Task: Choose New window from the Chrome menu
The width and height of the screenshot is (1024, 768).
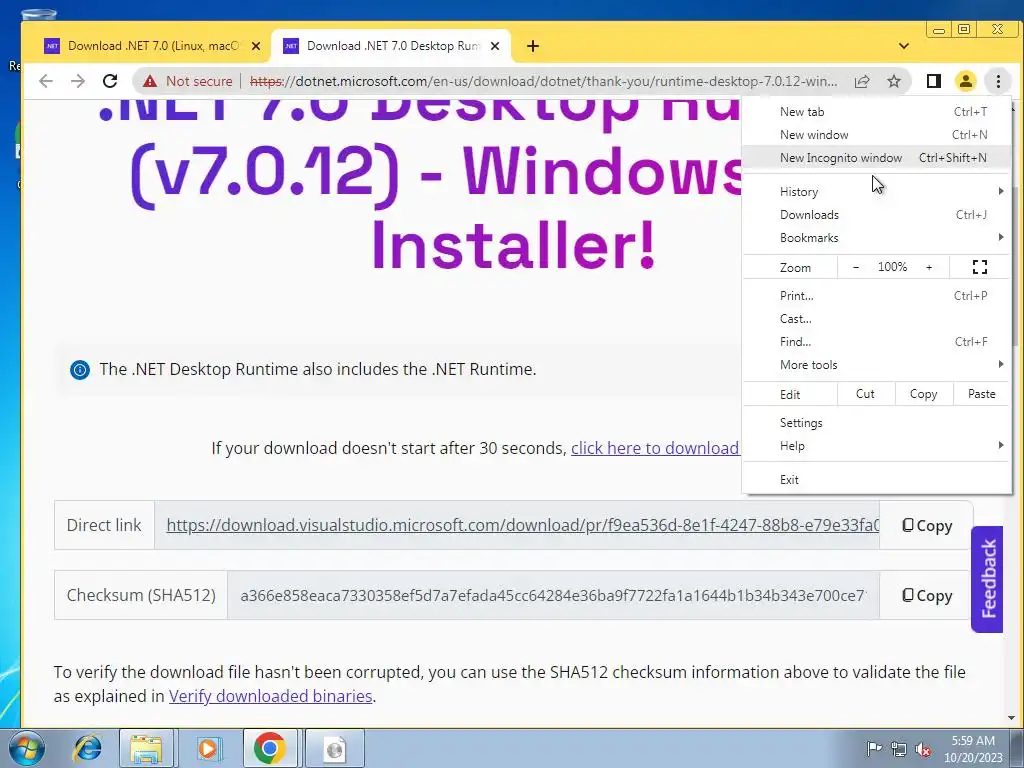Action: pos(876,135)
